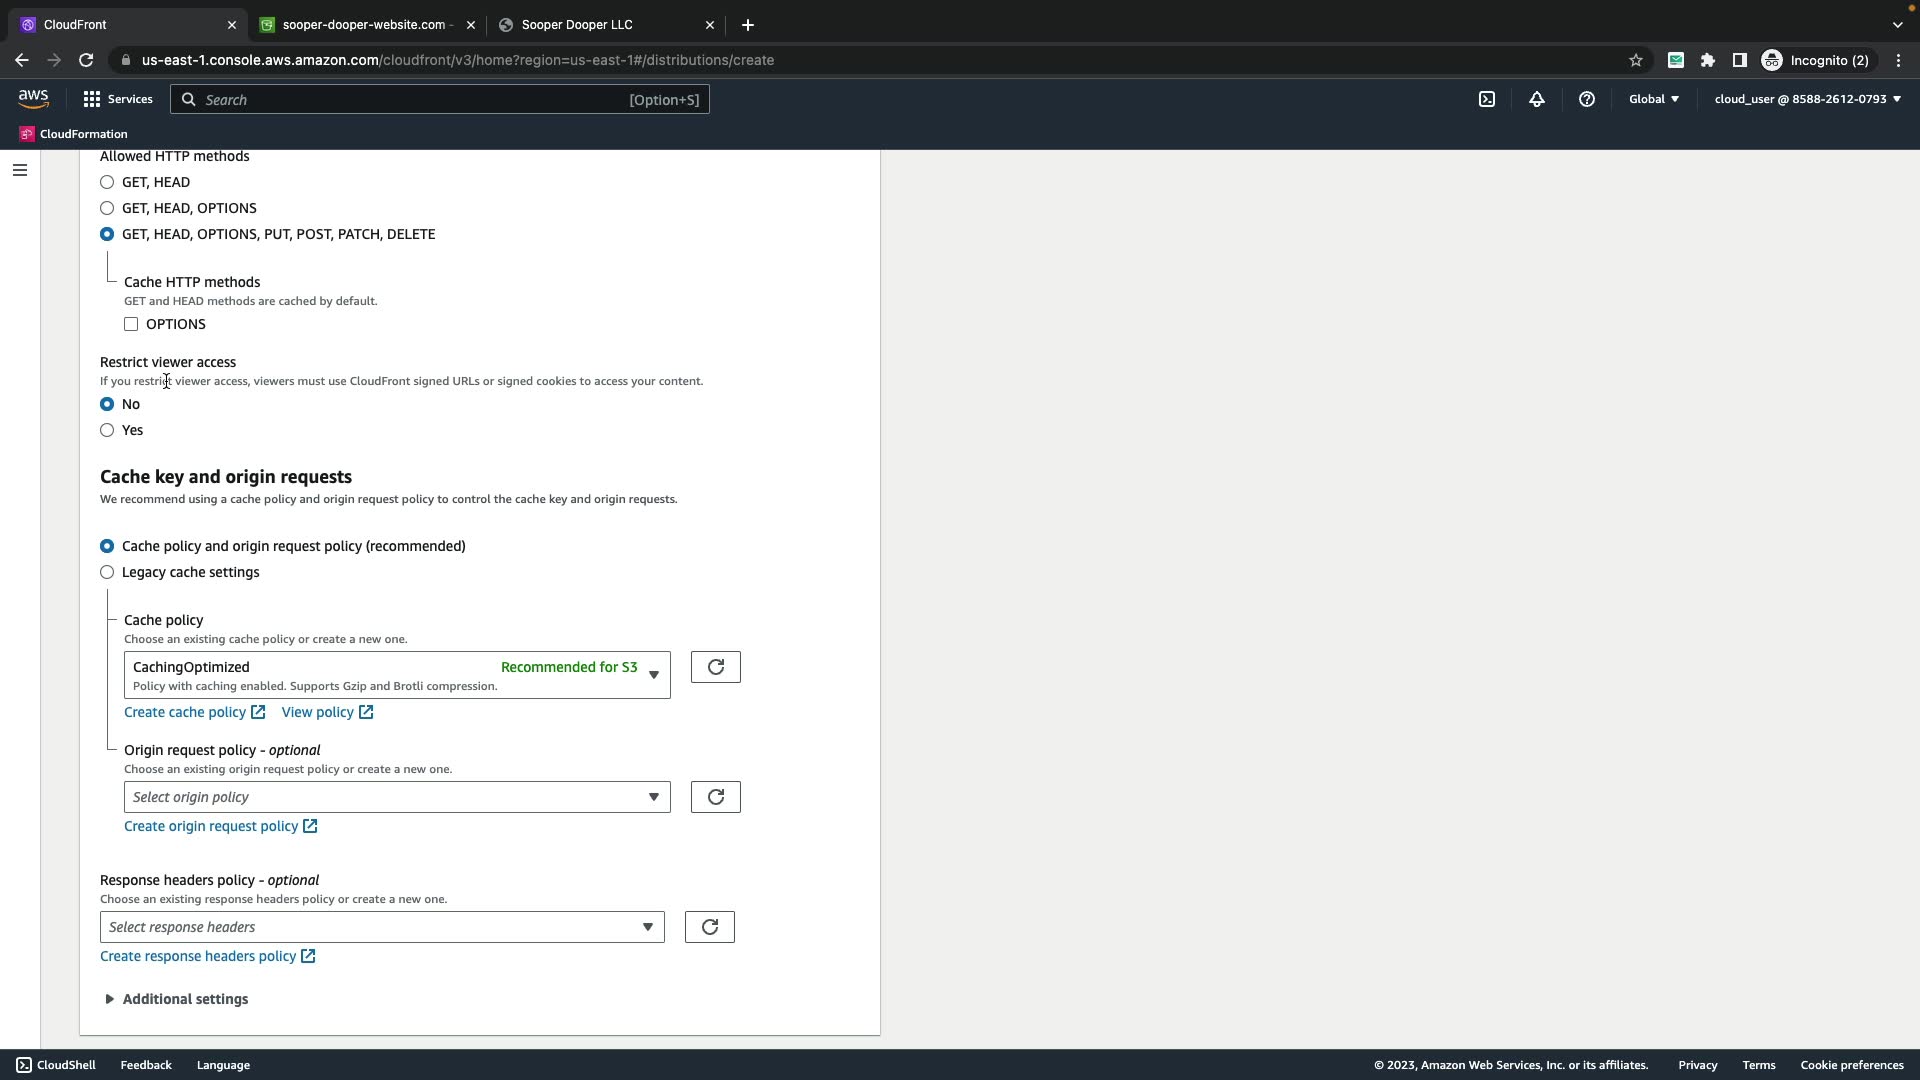The width and height of the screenshot is (1920, 1080).
Task: Choose Legacy cache settings option
Action: pyautogui.click(x=107, y=572)
